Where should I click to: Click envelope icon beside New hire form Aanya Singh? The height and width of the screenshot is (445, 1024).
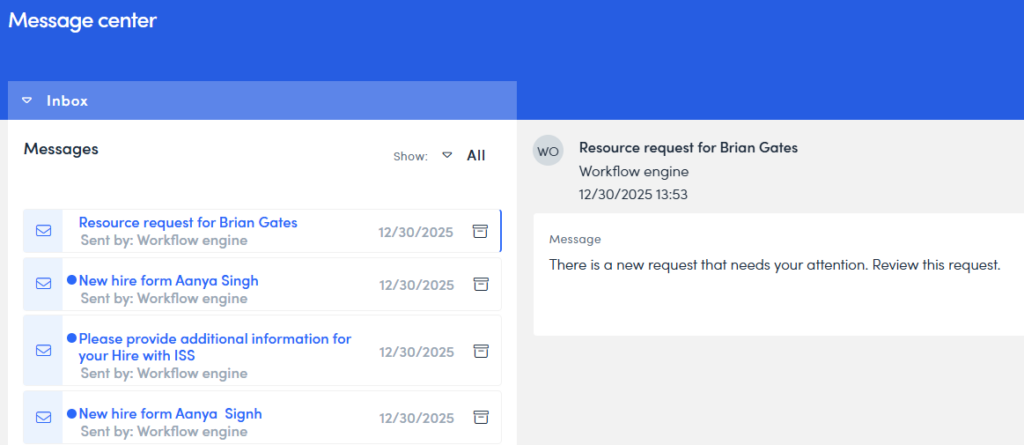click(43, 284)
